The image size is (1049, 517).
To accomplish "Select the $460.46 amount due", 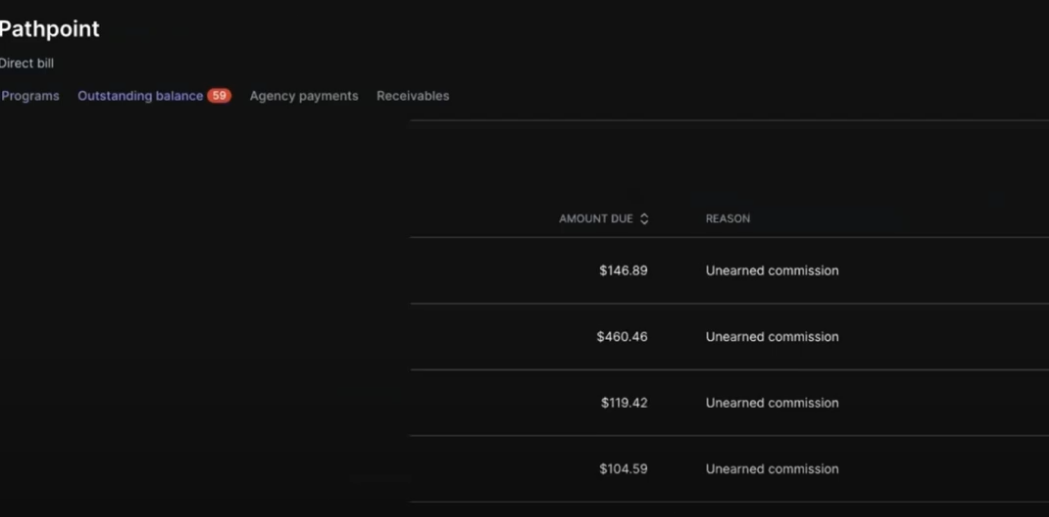I will [x=622, y=337].
